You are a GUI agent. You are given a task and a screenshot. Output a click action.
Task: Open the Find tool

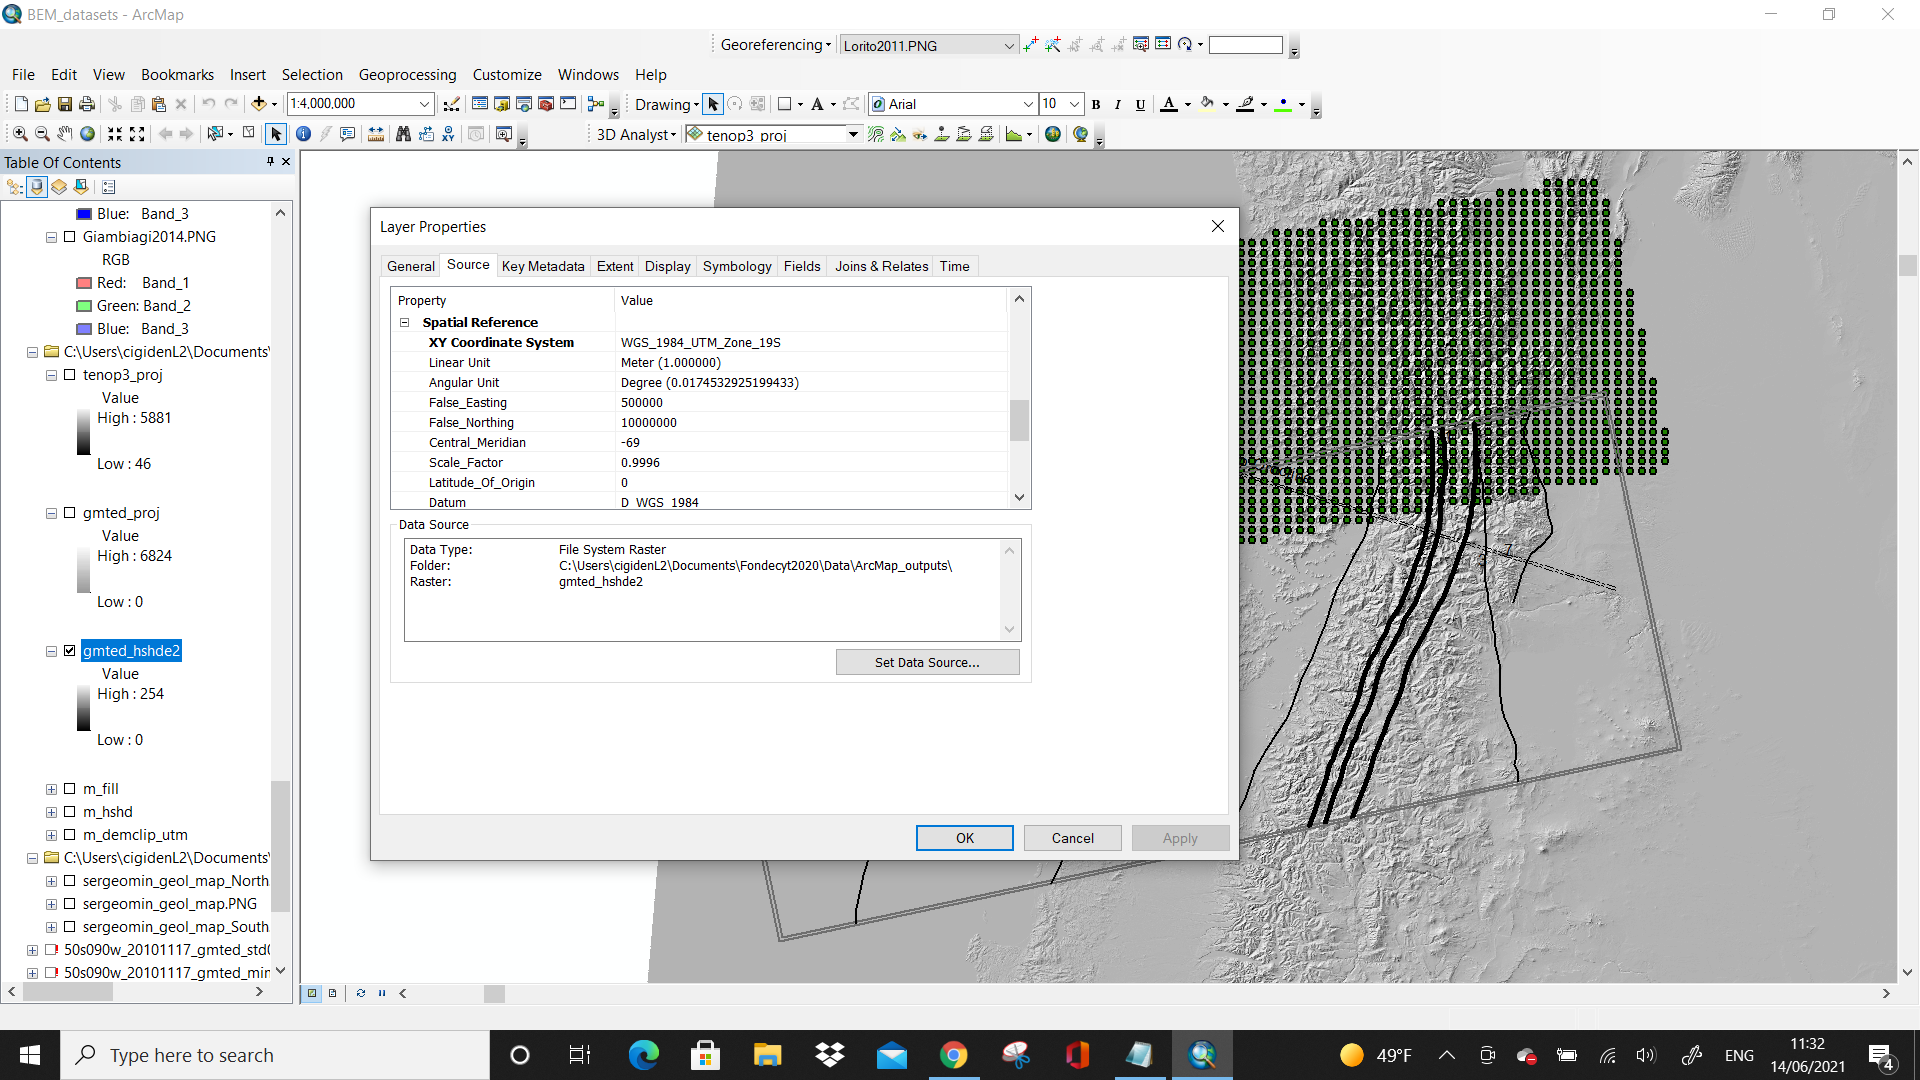pyautogui.click(x=402, y=133)
